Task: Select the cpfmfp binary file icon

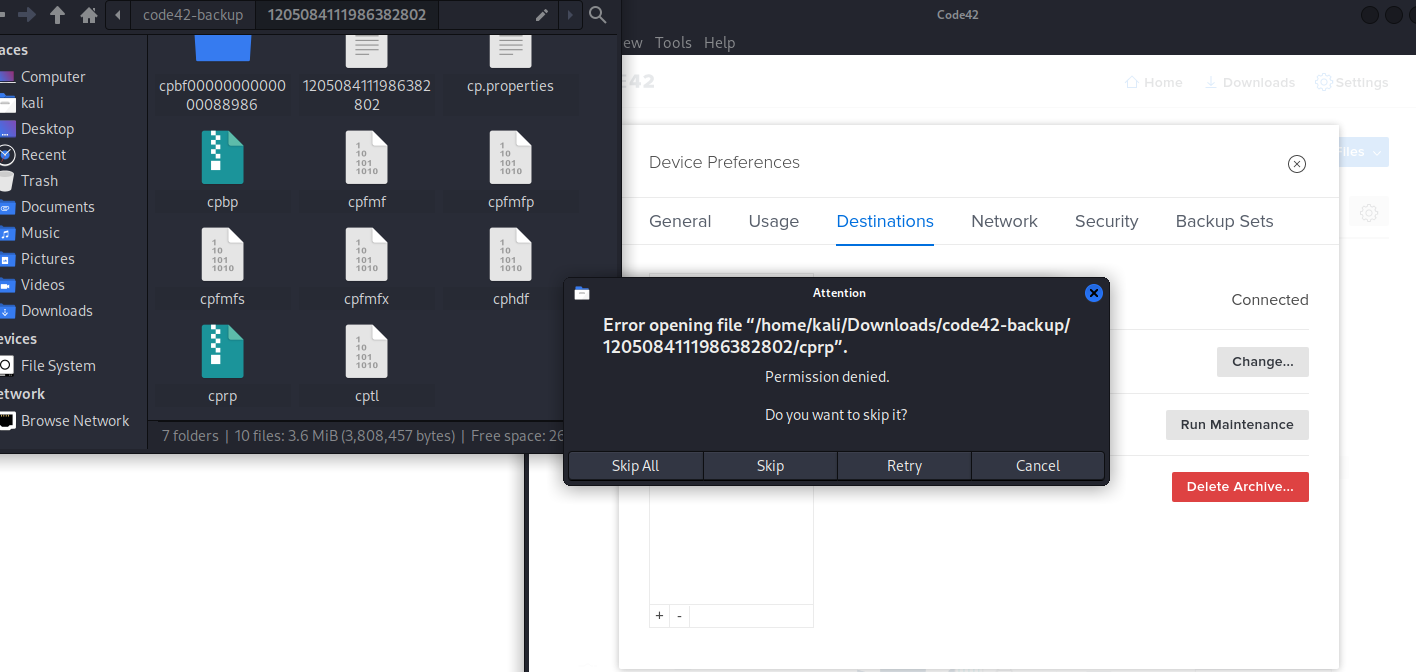Action: [x=510, y=157]
